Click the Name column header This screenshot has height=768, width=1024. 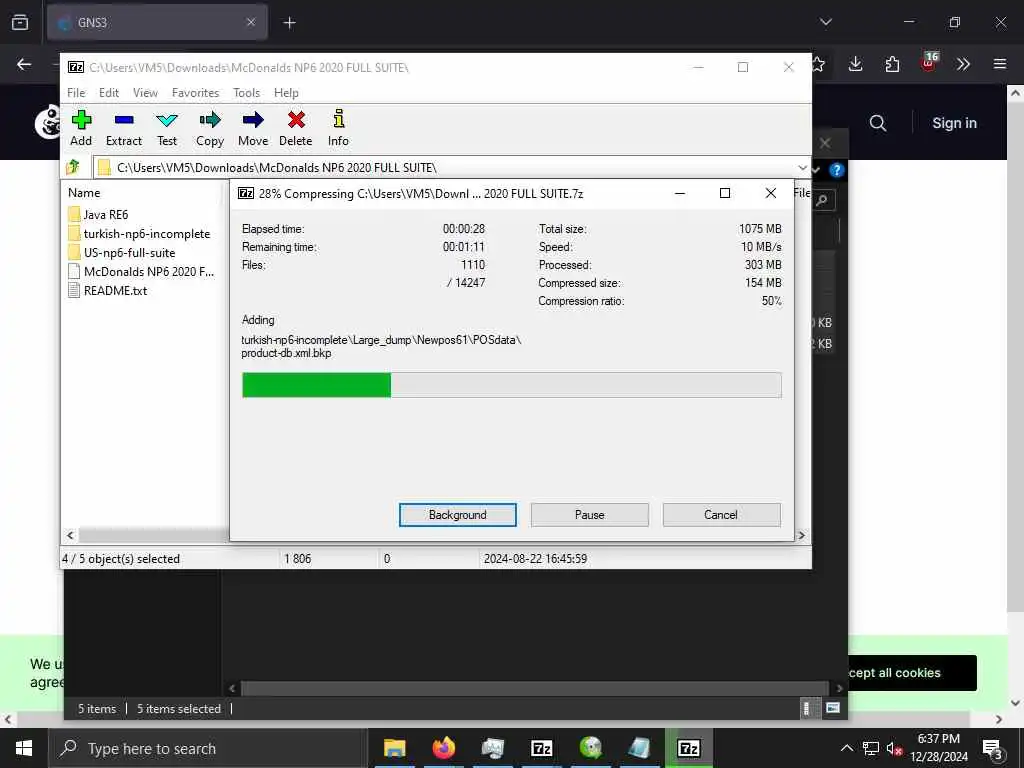pos(84,193)
